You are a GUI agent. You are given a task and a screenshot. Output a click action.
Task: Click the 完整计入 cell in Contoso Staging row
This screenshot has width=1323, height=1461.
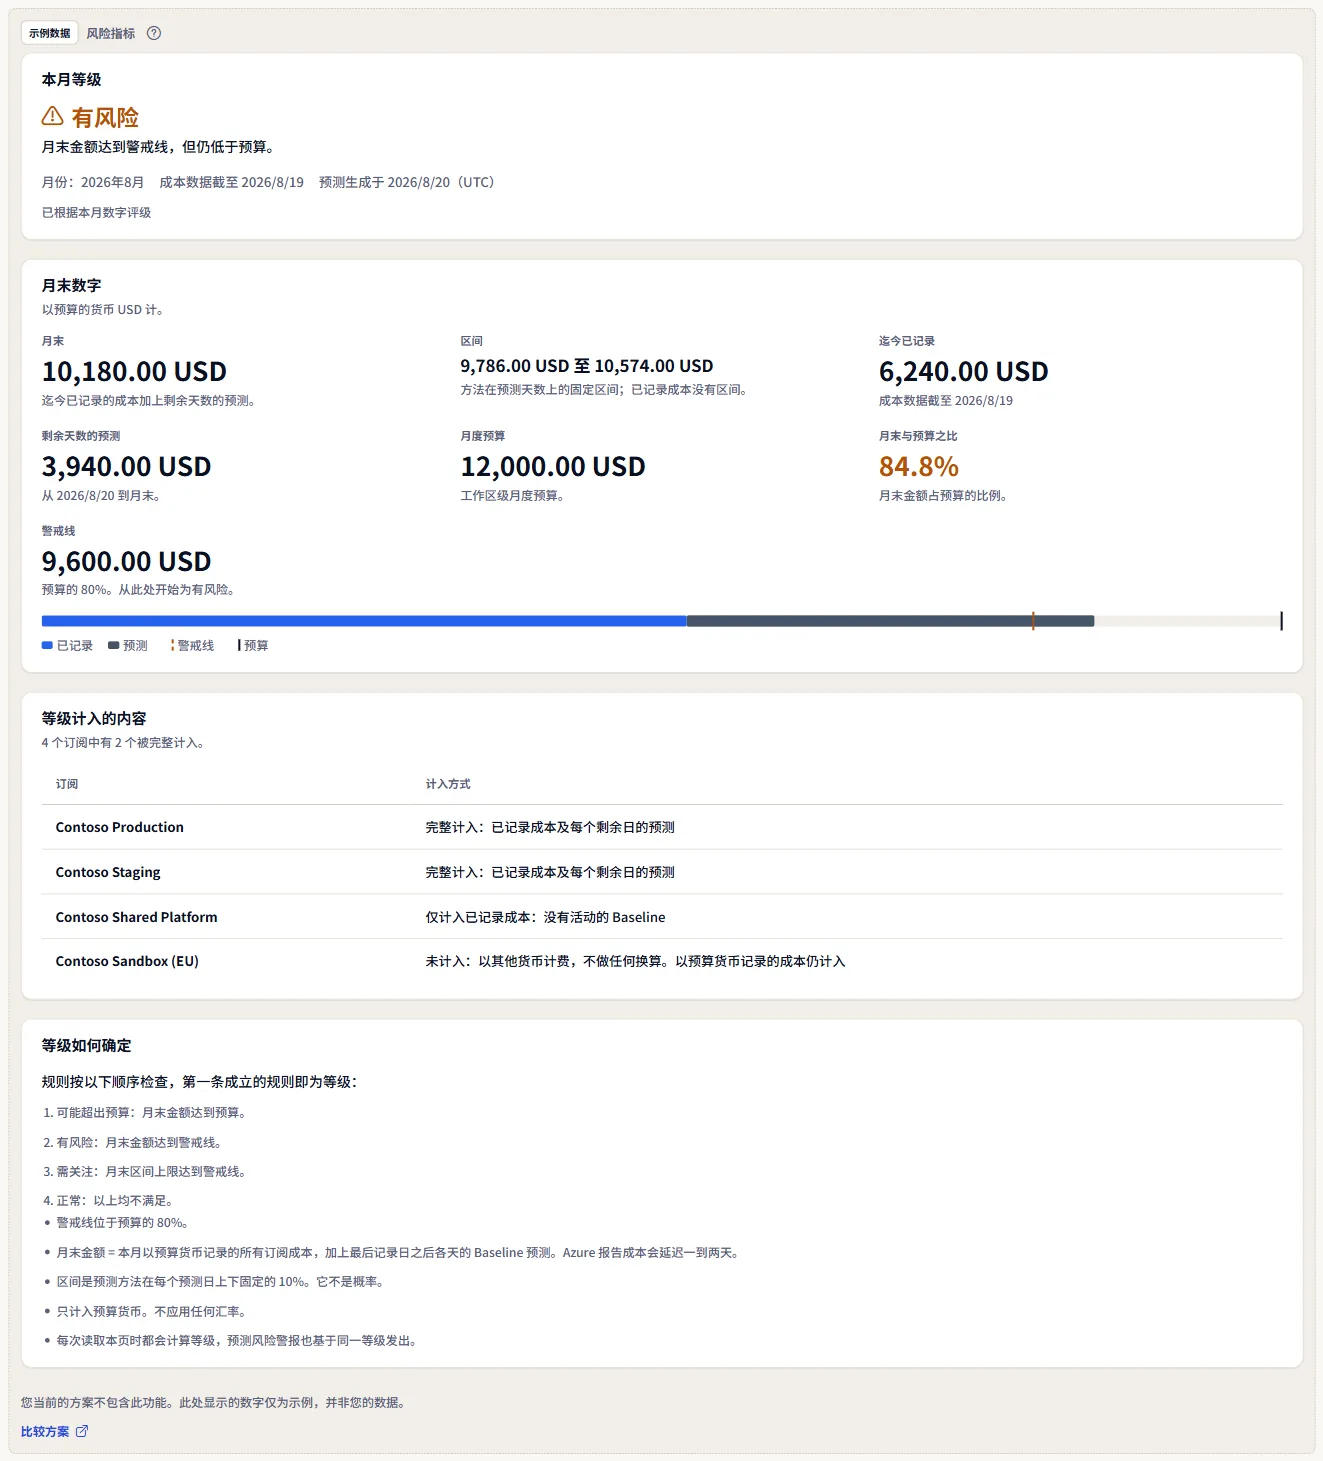(x=550, y=872)
